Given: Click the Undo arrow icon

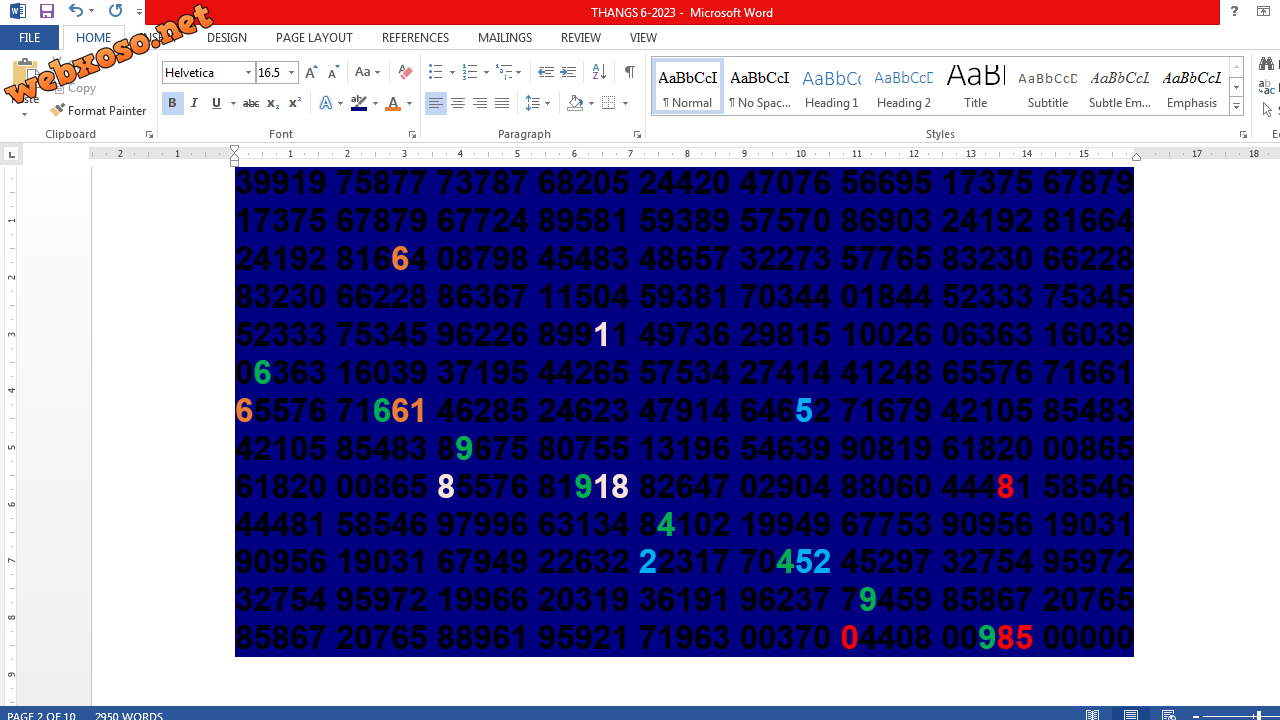Looking at the screenshot, I should pos(76,11).
